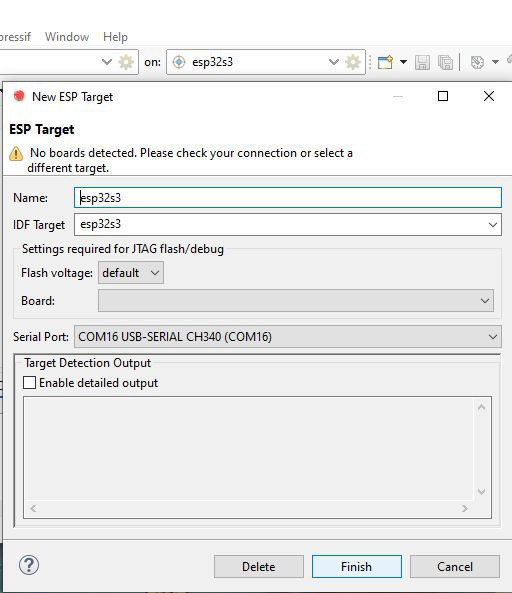Image resolution: width=512 pixels, height=593 pixels.
Task: Click the esp32s3 target icon in toolbar
Action: tap(179, 62)
